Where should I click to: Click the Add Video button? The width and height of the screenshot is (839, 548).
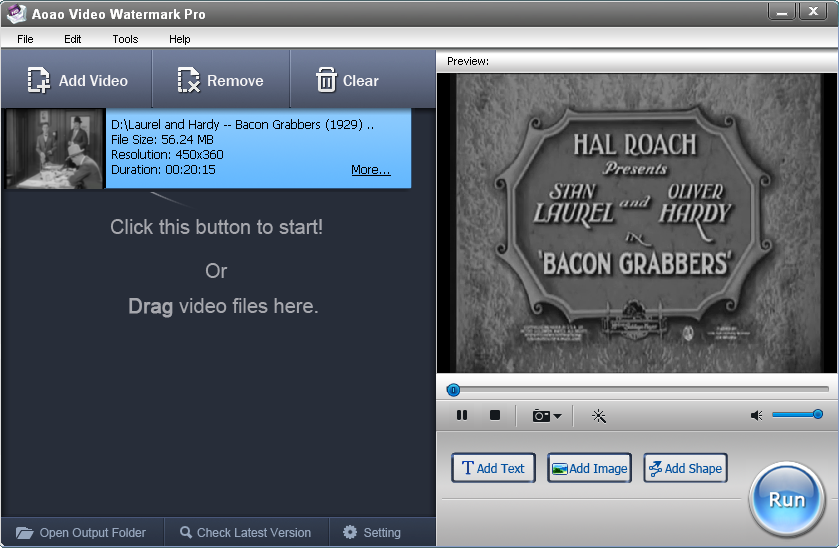(x=78, y=81)
